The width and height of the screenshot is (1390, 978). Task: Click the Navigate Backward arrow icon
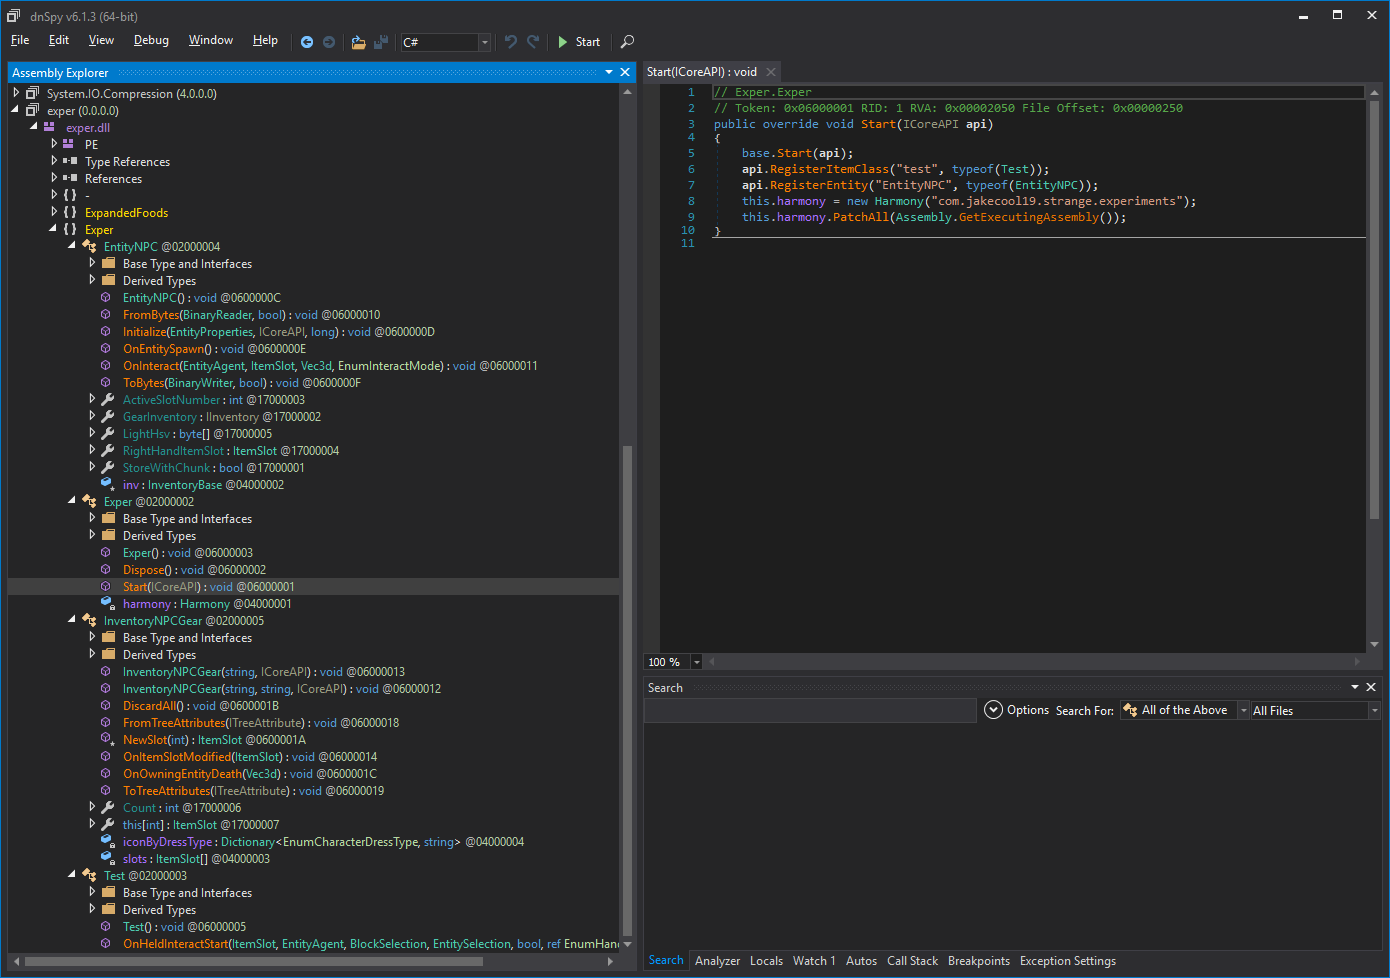point(307,42)
